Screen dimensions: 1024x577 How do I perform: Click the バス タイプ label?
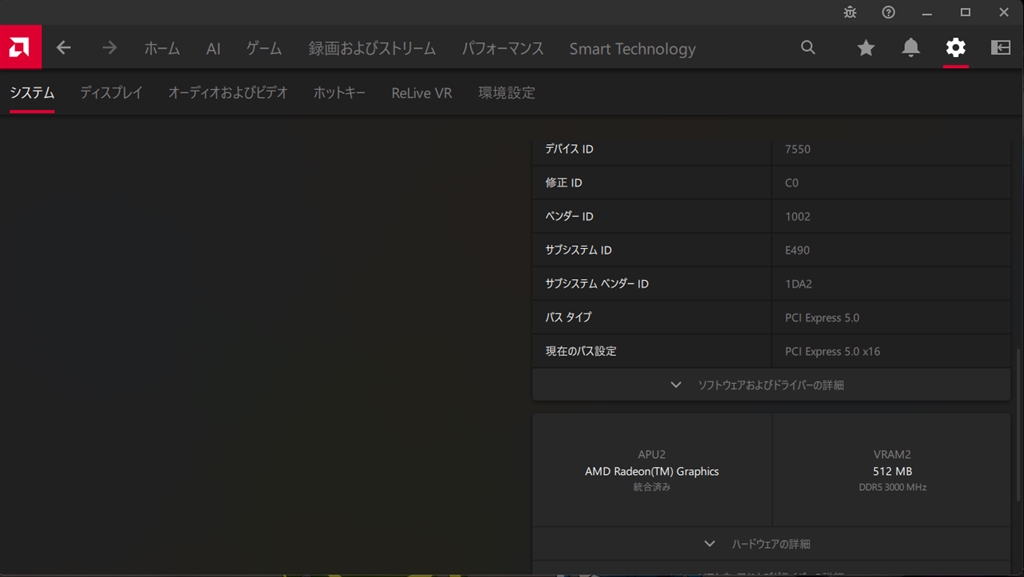click(x=568, y=317)
